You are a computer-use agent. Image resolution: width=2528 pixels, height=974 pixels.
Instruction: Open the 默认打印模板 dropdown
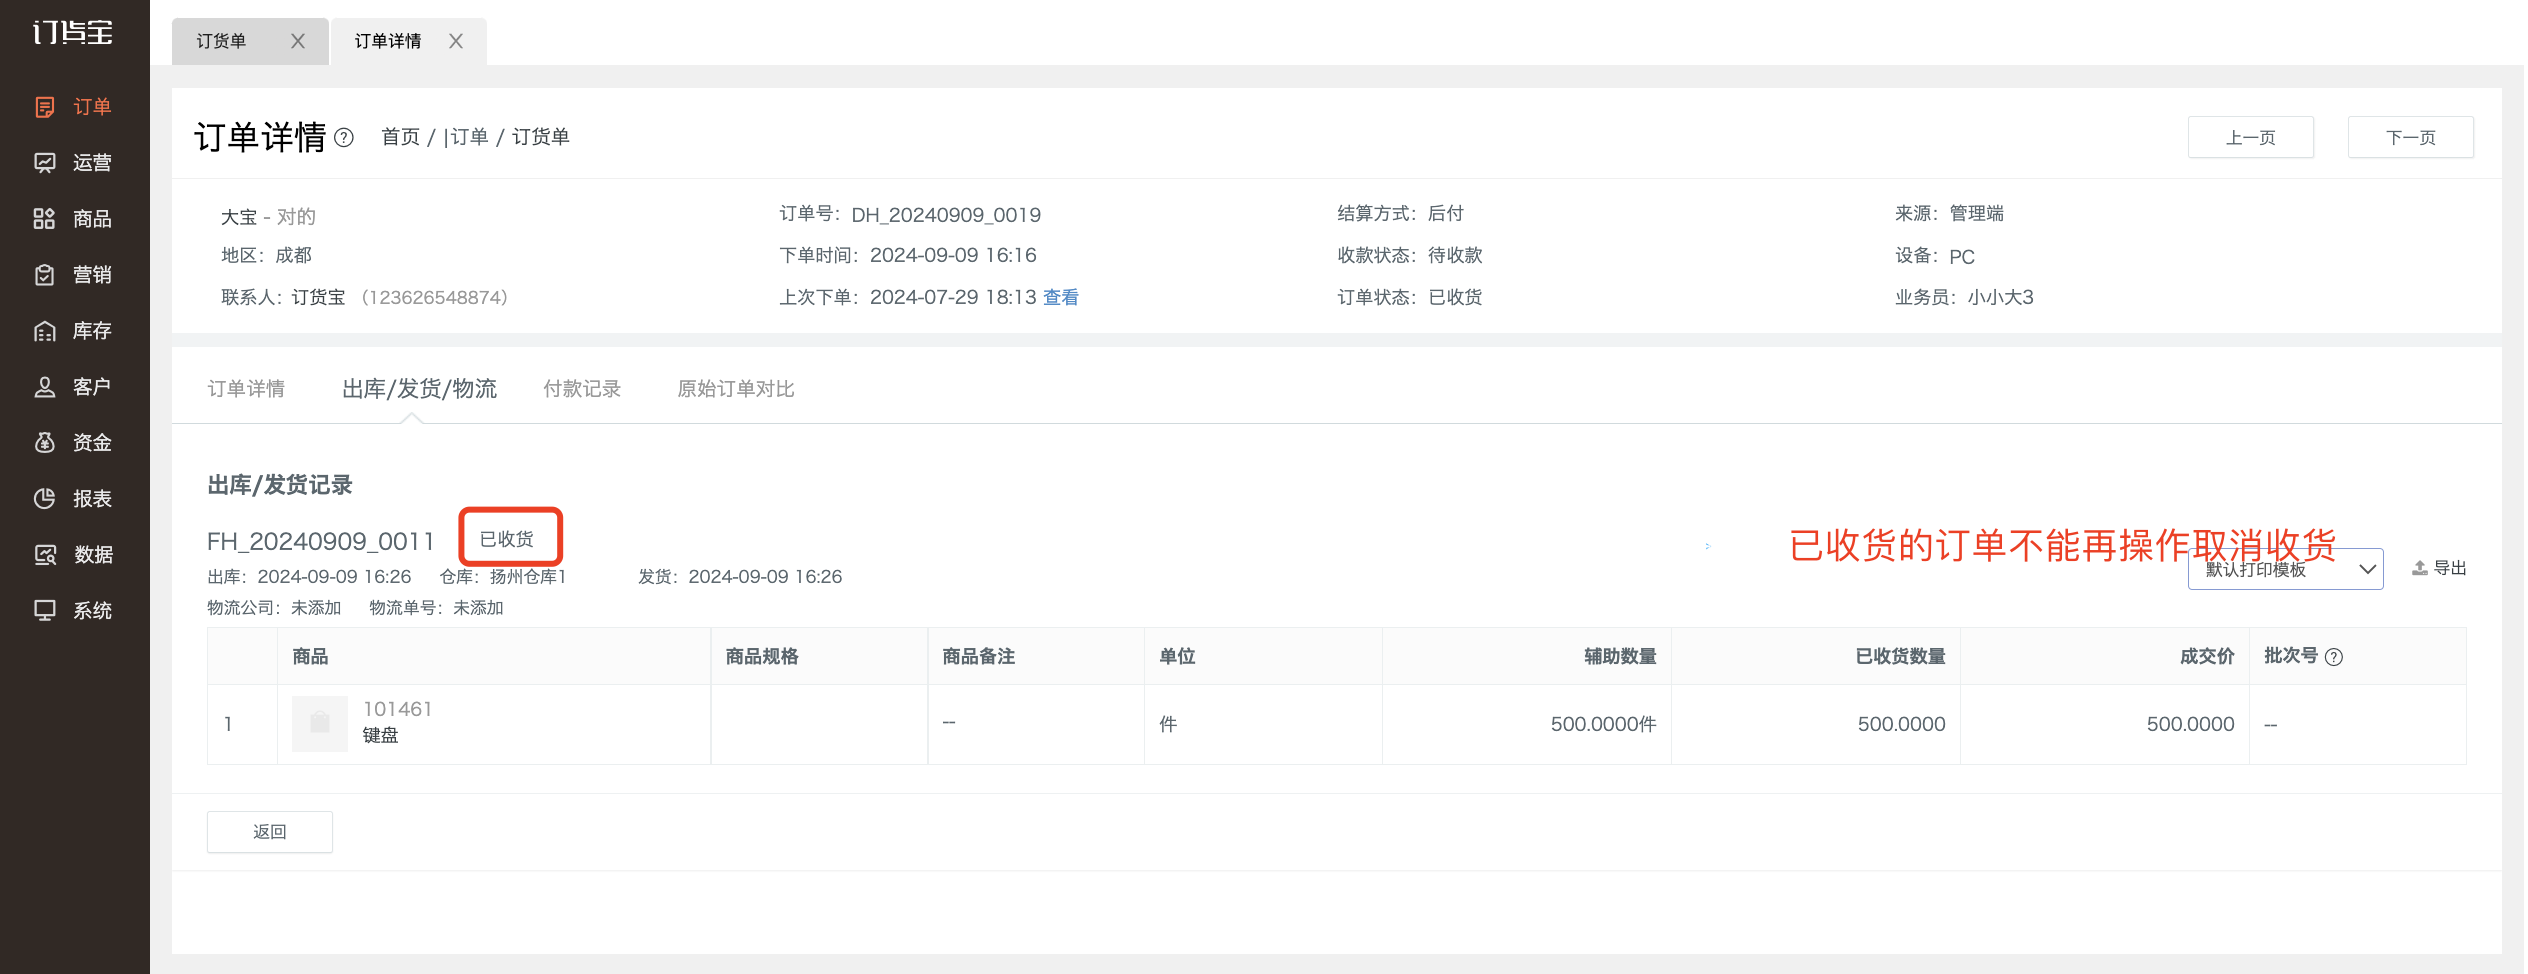click(2285, 569)
